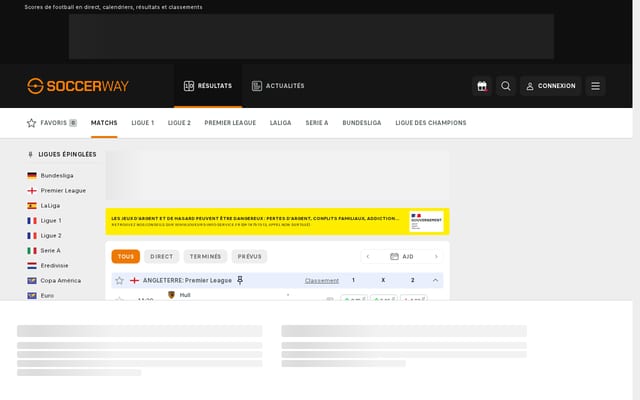Select Ligue 1 in pinned leagues
This screenshot has width=640, height=400.
pos(51,220)
